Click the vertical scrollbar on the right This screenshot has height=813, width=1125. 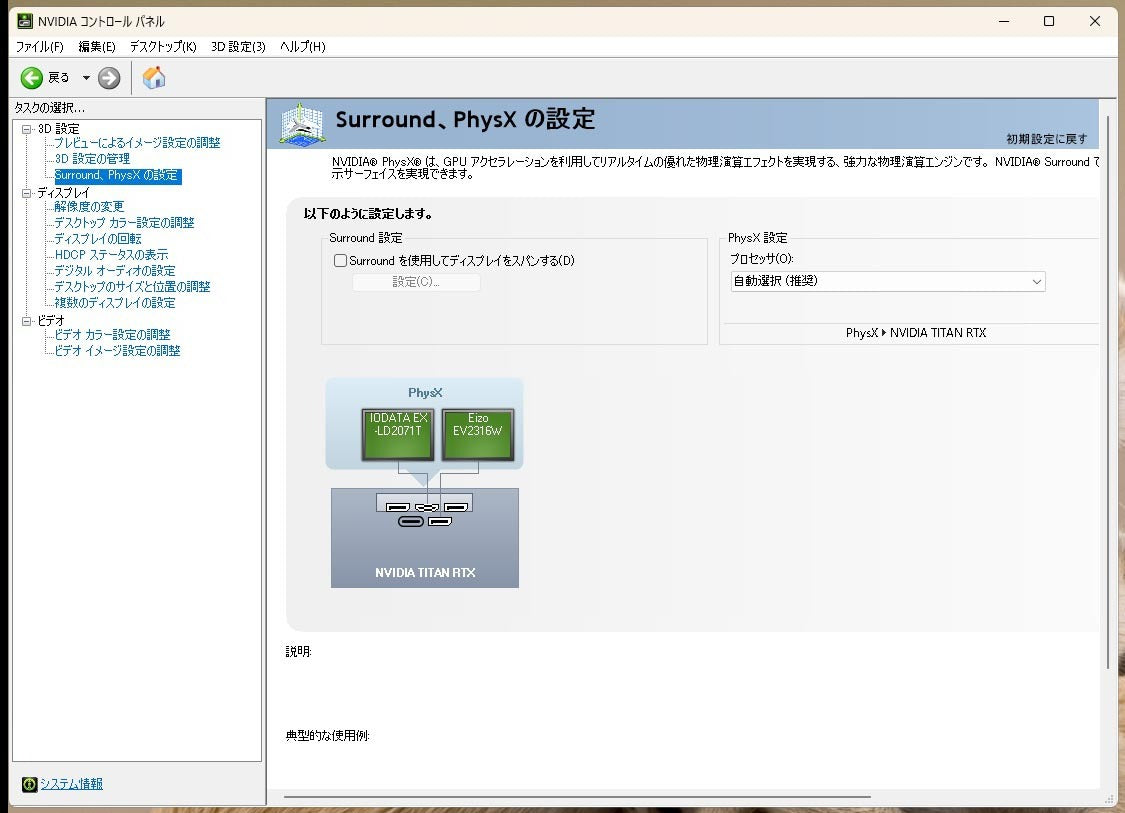point(1108,392)
